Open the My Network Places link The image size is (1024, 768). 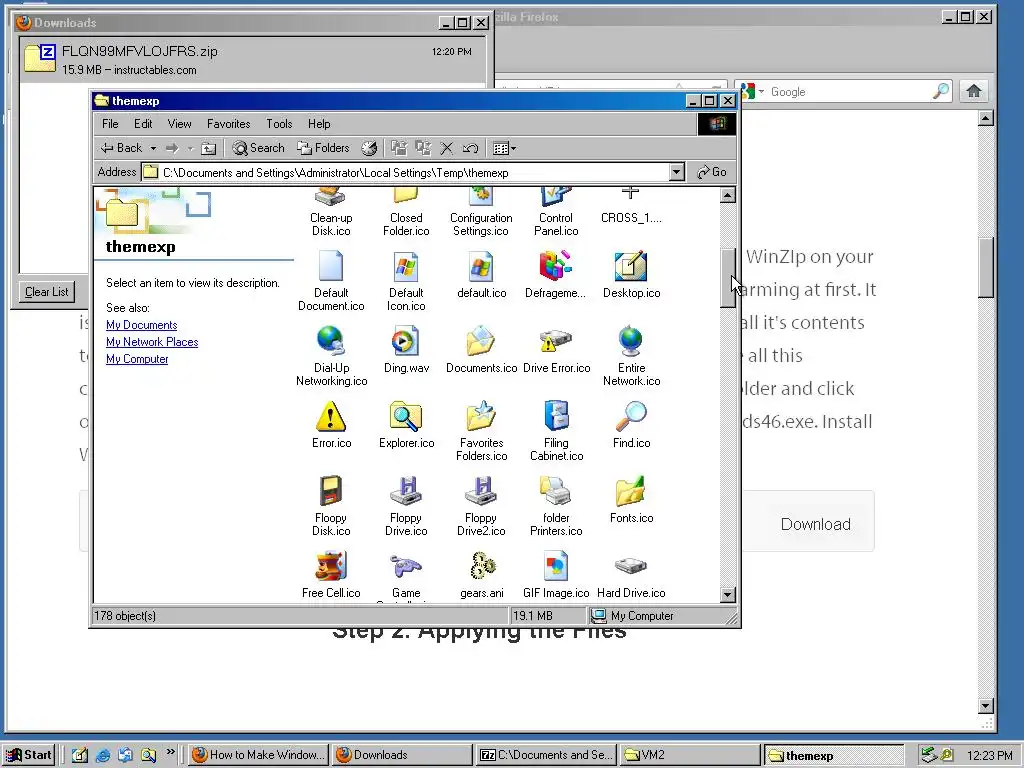pos(152,342)
